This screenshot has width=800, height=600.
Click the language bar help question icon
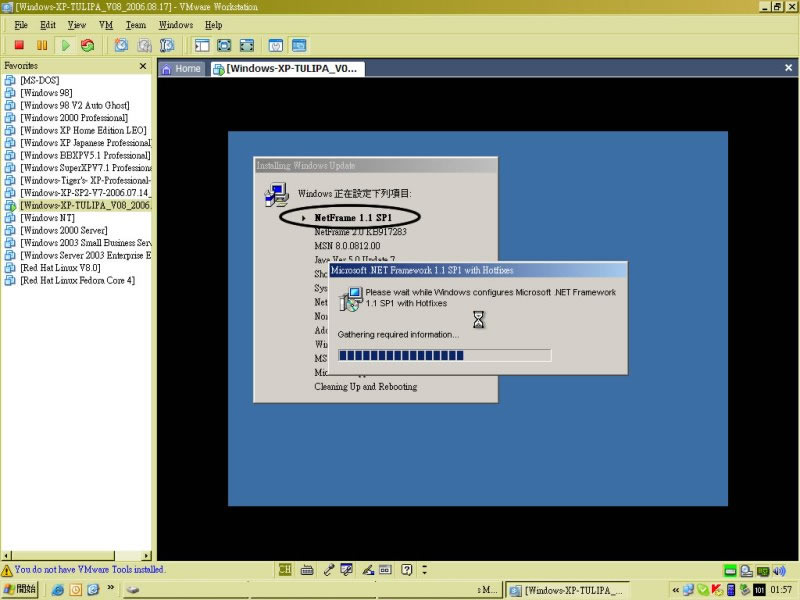pyautogui.click(x=406, y=569)
